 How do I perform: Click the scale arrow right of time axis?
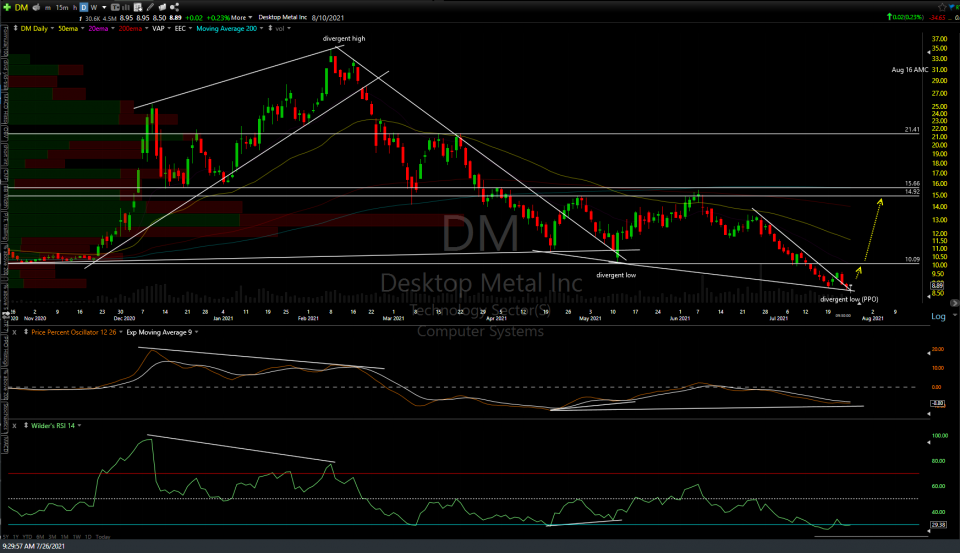point(954,303)
